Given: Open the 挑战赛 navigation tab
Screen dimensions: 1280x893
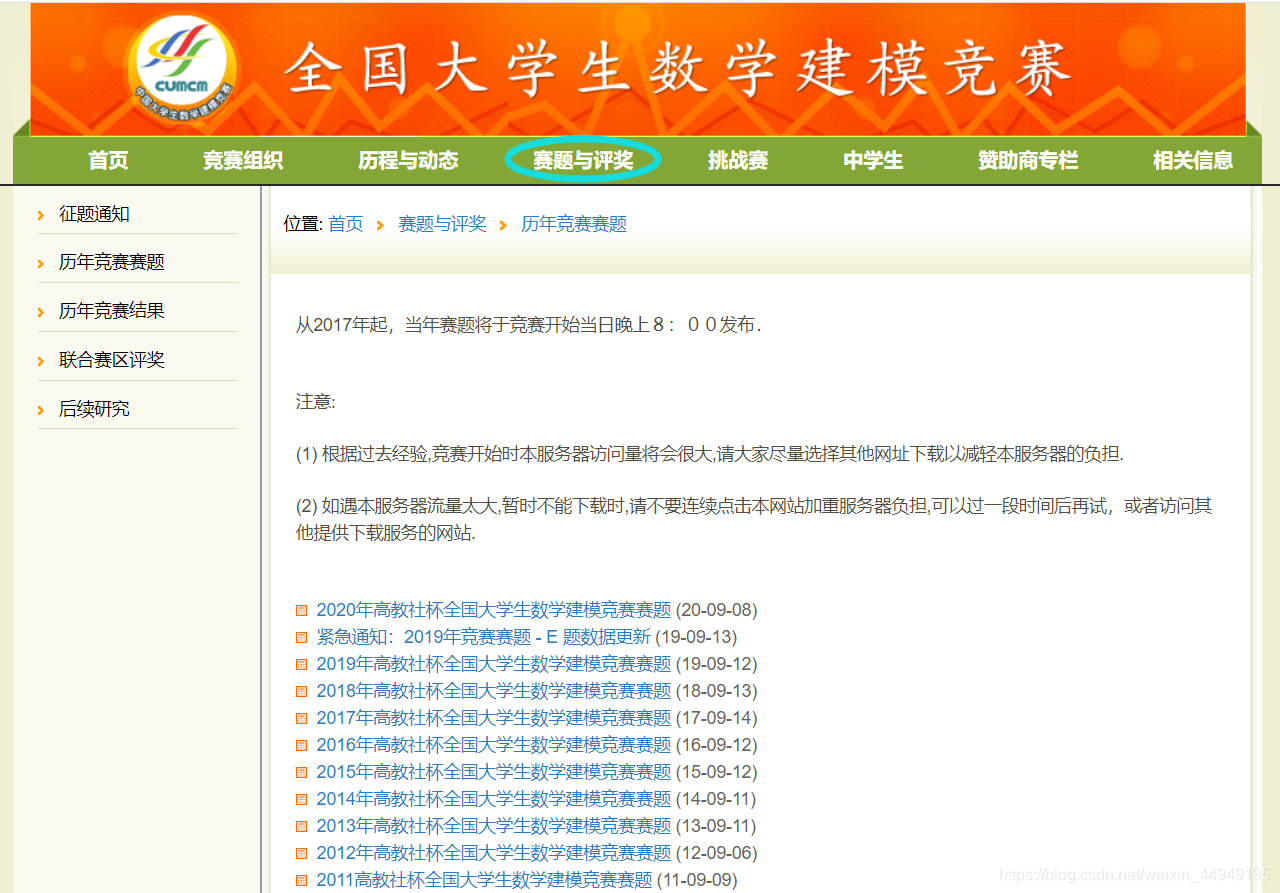Looking at the screenshot, I should coord(738,160).
